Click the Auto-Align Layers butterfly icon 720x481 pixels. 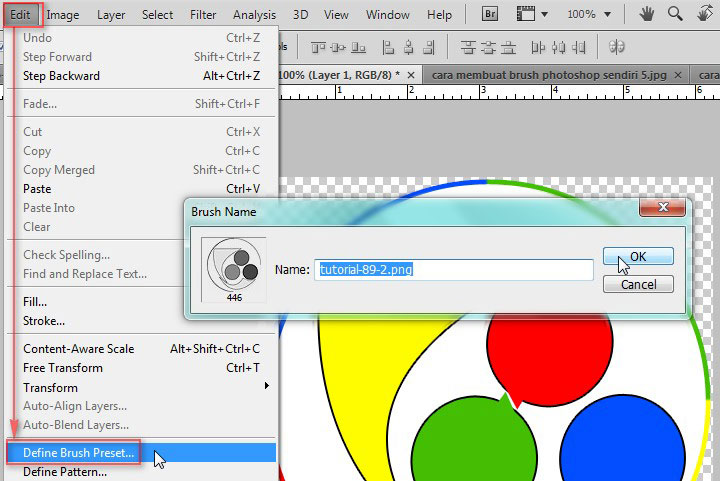point(616,47)
